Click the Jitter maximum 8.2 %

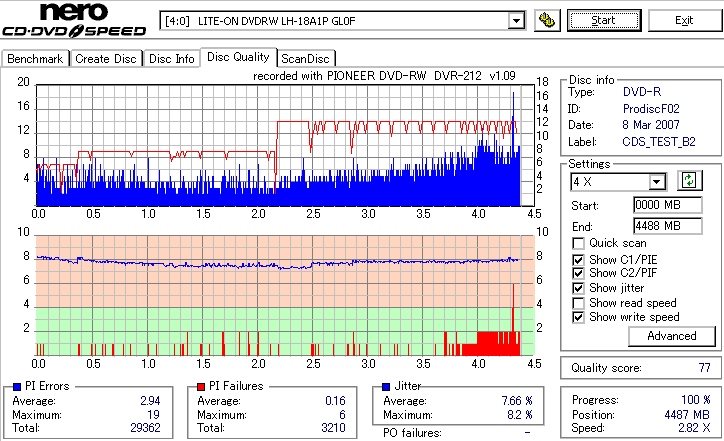(520, 415)
